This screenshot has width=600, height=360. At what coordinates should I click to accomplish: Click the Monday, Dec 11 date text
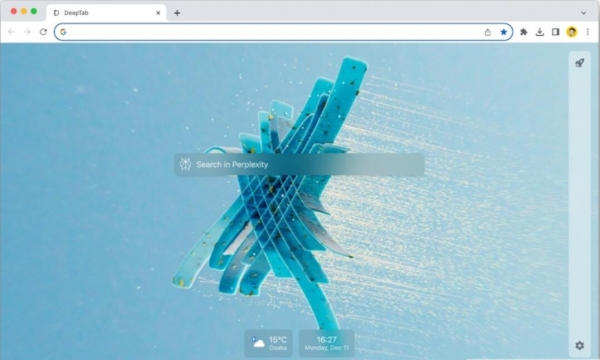(x=326, y=348)
